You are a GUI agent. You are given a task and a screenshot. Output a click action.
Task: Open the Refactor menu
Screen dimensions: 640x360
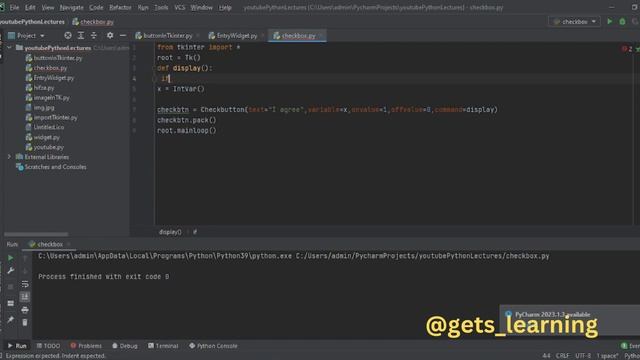(120, 7)
